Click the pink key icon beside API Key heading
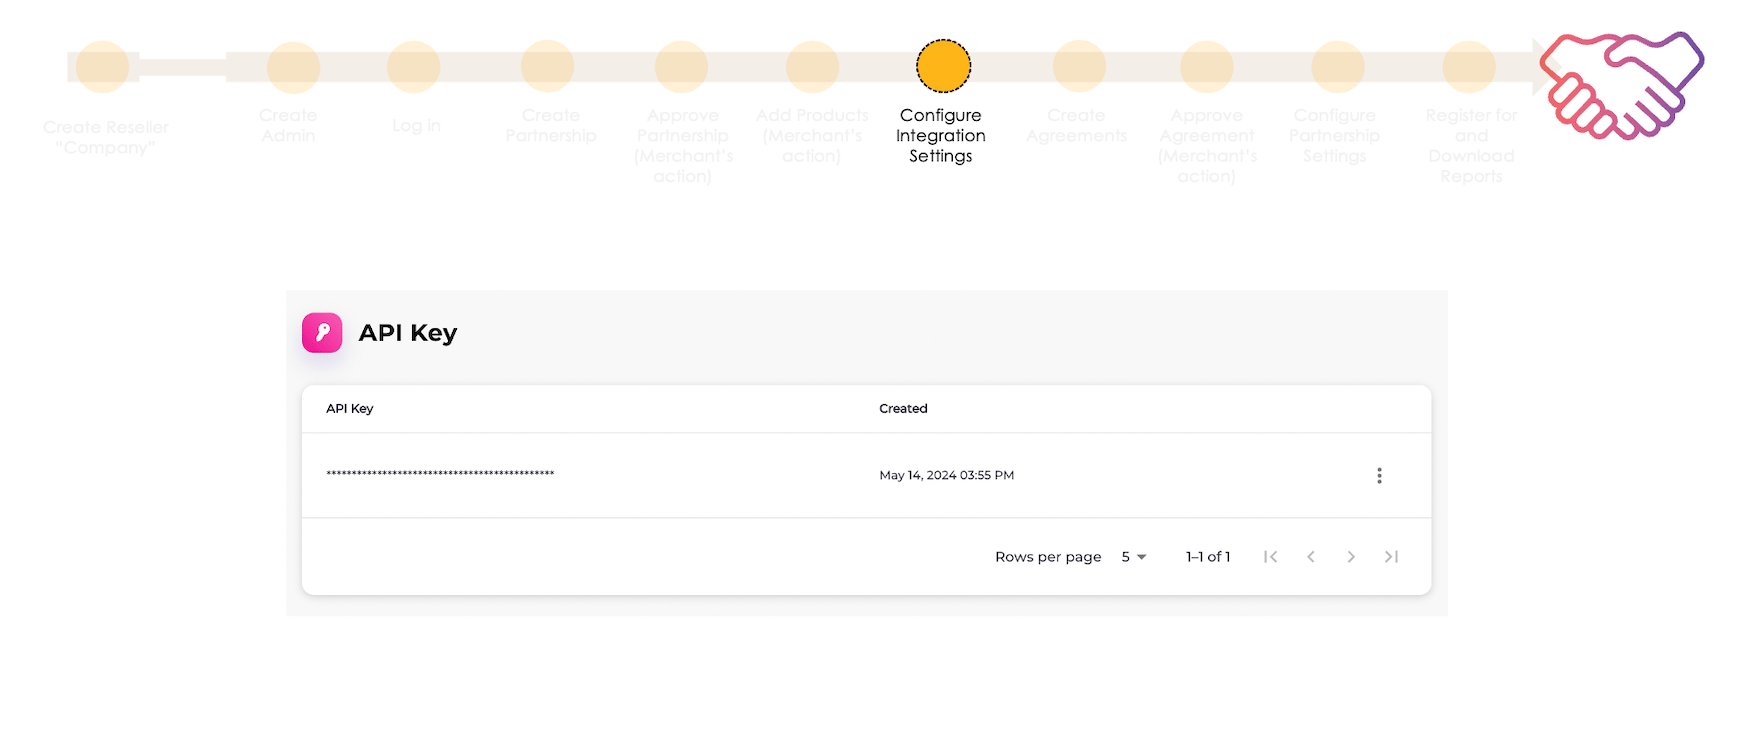 point(322,333)
